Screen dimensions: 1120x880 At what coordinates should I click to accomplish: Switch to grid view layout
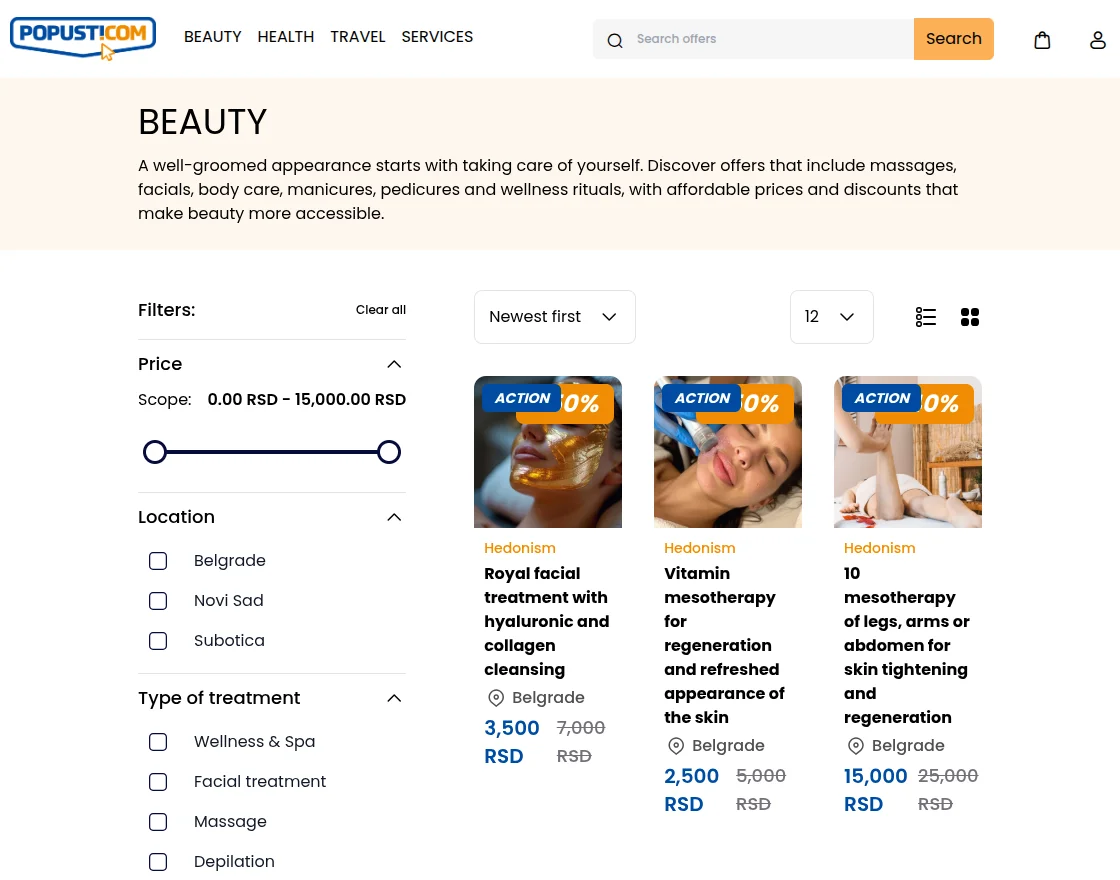[970, 317]
